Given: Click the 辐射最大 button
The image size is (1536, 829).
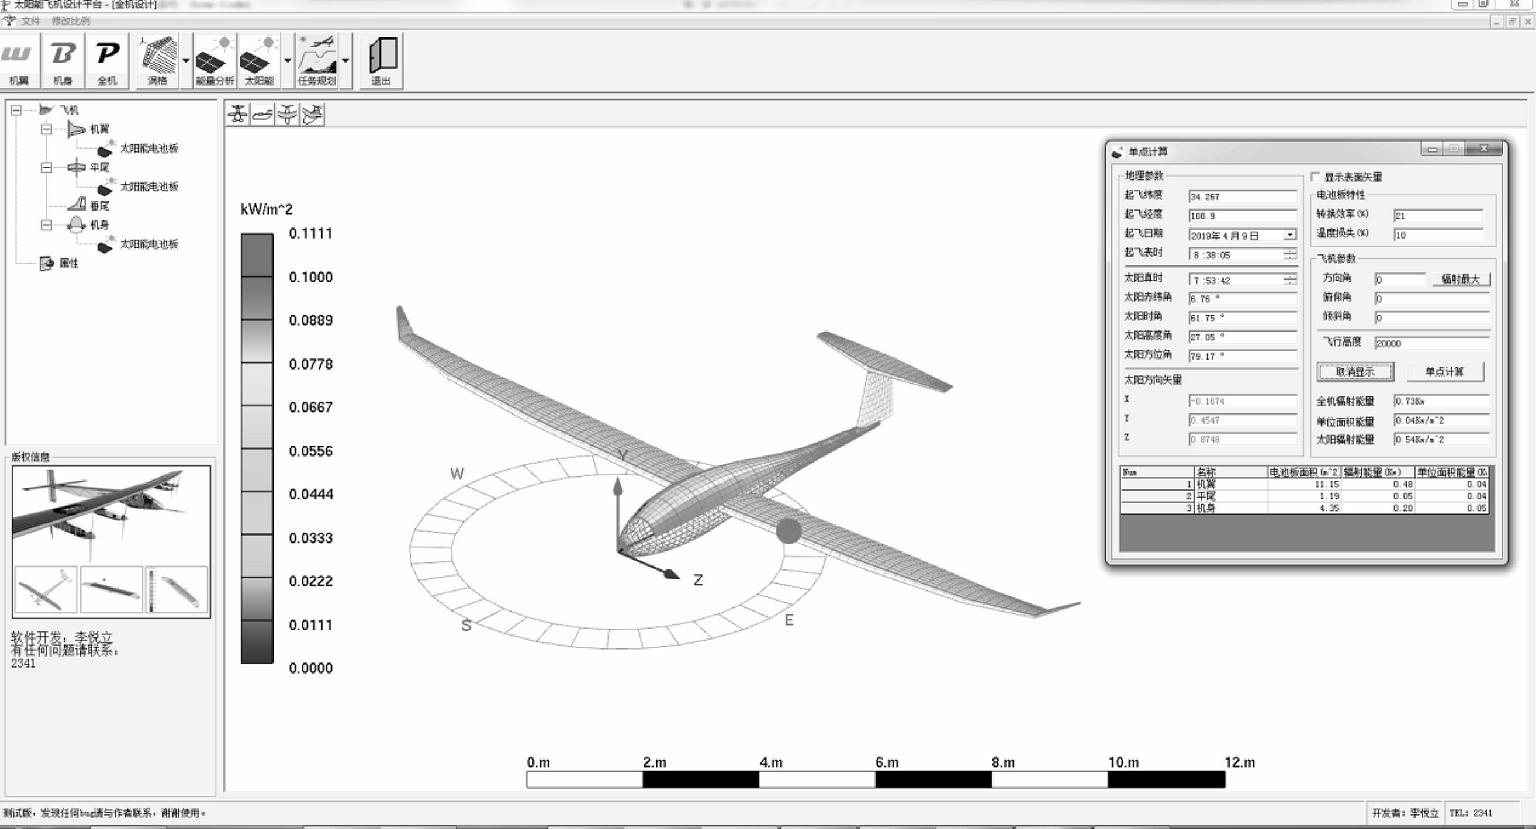Looking at the screenshot, I should 1460,279.
